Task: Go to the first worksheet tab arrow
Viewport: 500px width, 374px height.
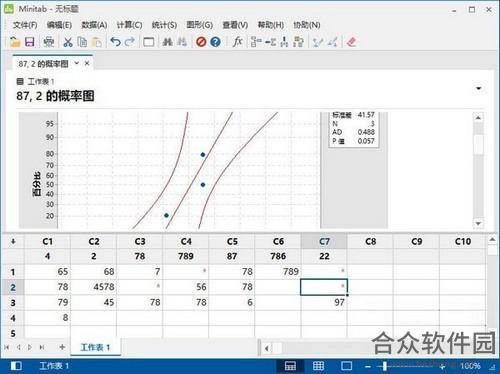Action: pos(7,347)
